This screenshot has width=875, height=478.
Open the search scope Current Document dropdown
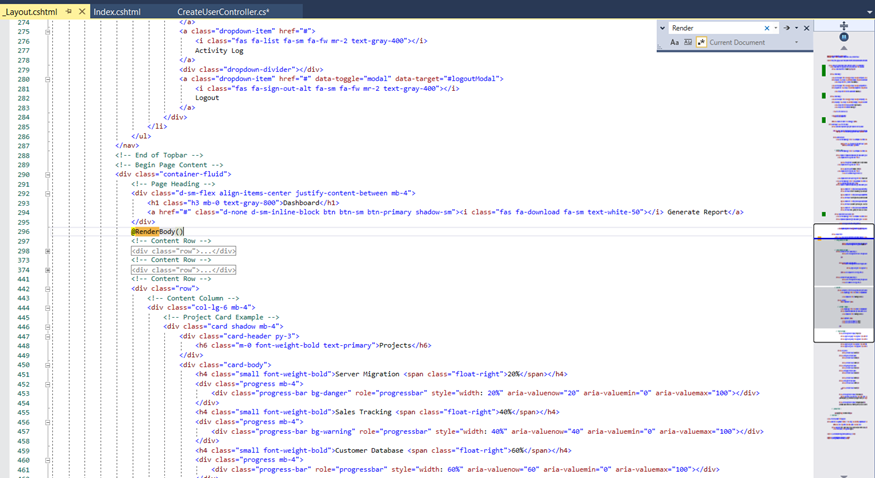796,42
